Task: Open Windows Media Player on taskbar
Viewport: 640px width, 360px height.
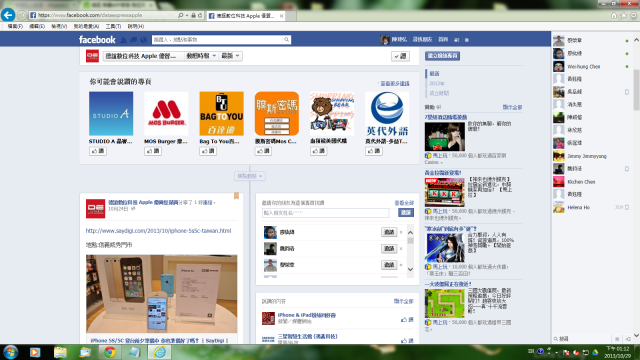Action: coord(35,352)
